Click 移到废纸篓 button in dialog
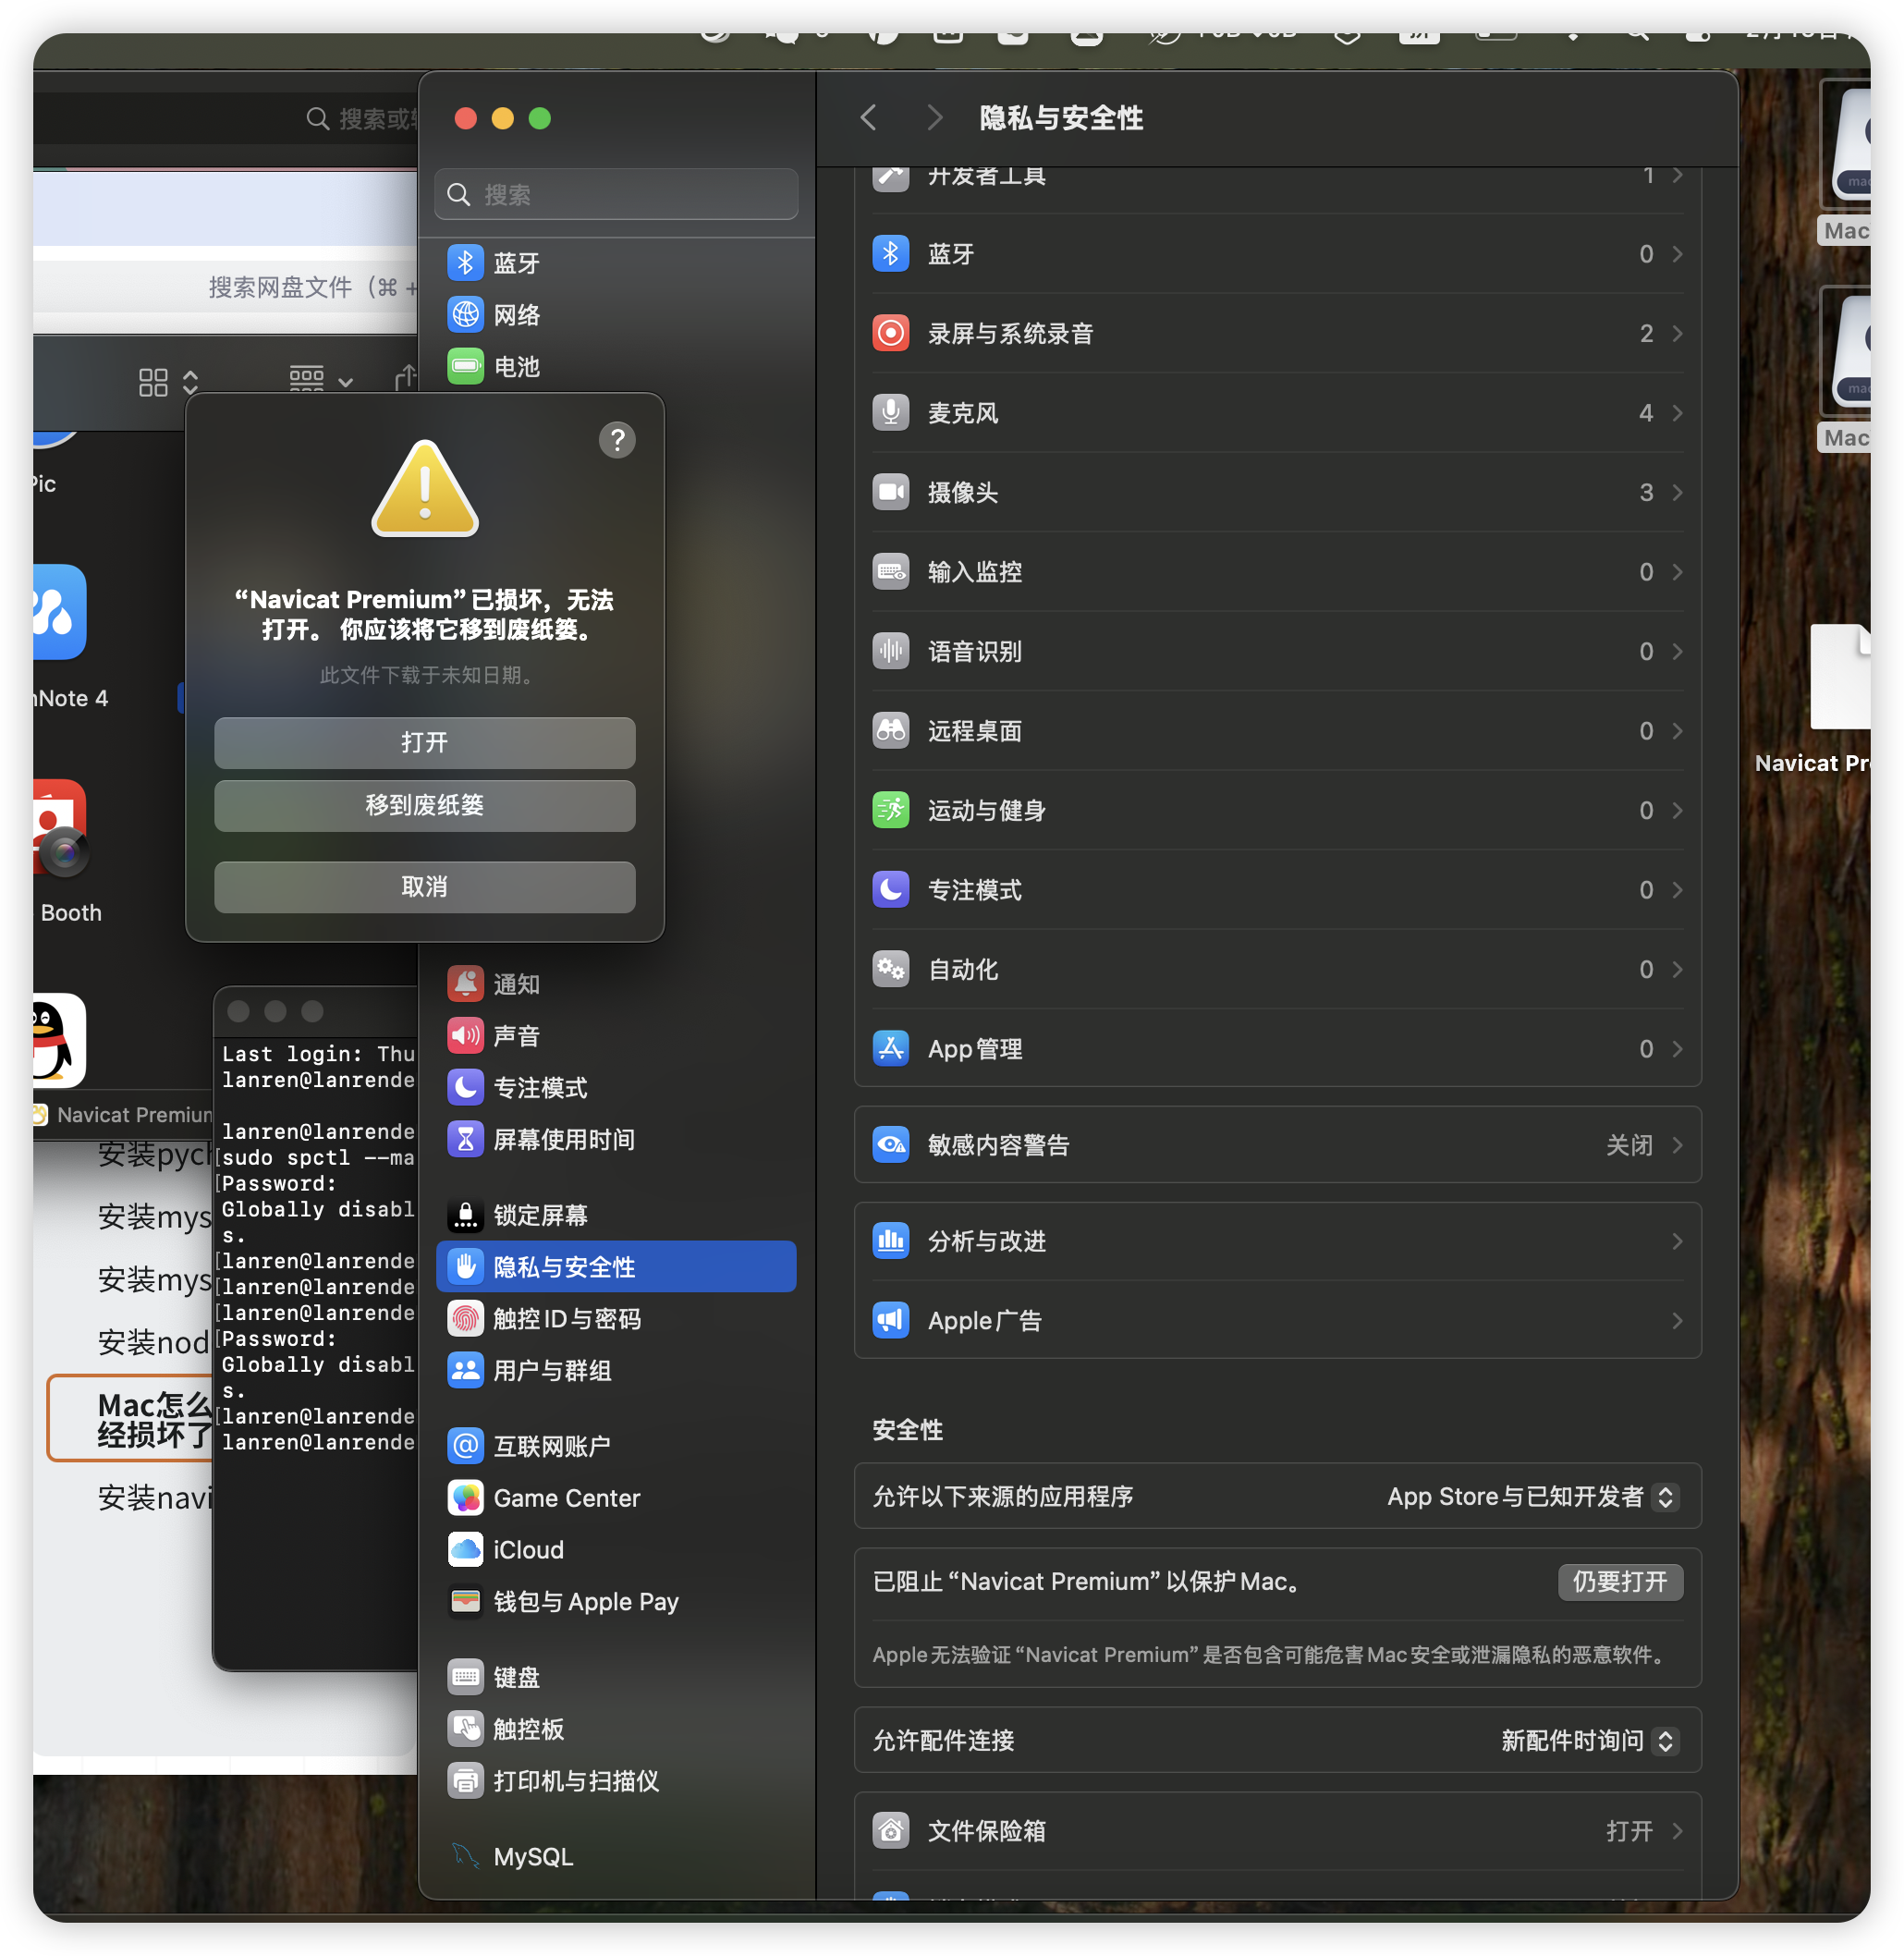The width and height of the screenshot is (1904, 1956). click(425, 806)
